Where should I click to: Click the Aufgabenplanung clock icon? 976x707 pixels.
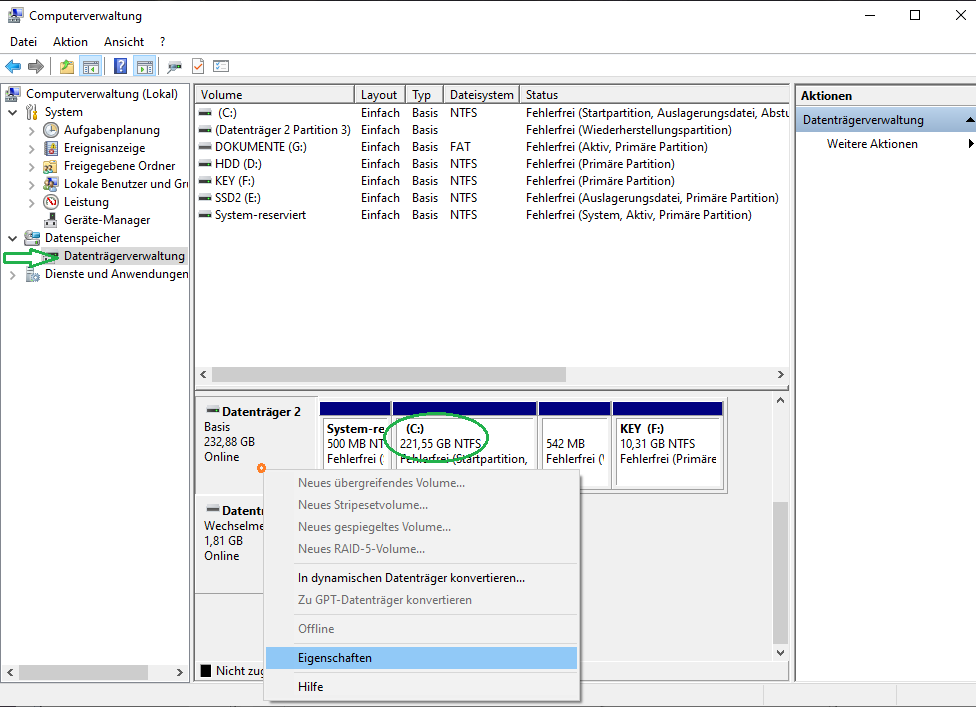pyautogui.click(x=51, y=130)
